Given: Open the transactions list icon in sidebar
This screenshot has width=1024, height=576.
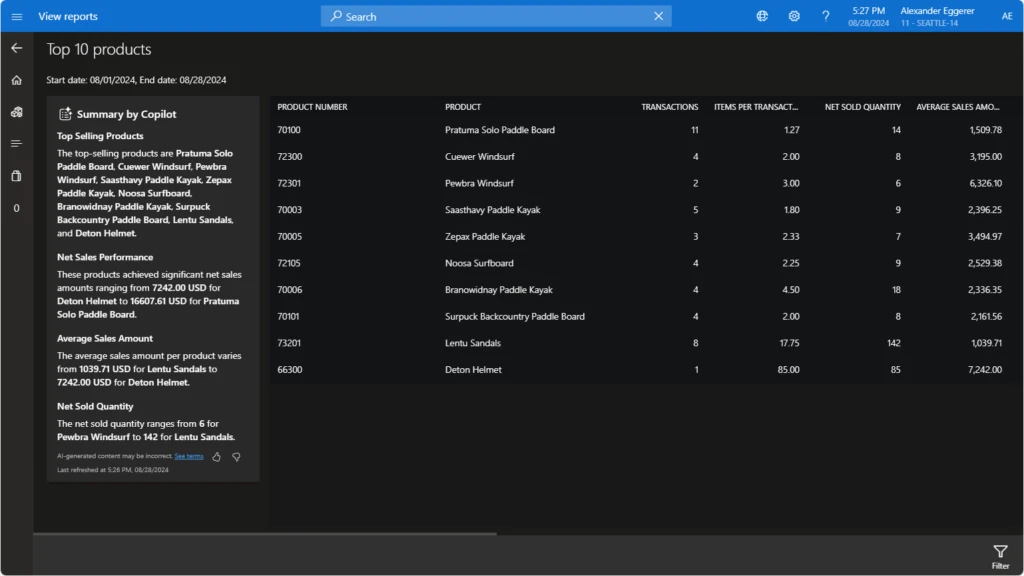Looking at the screenshot, I should pyautogui.click(x=16, y=143).
